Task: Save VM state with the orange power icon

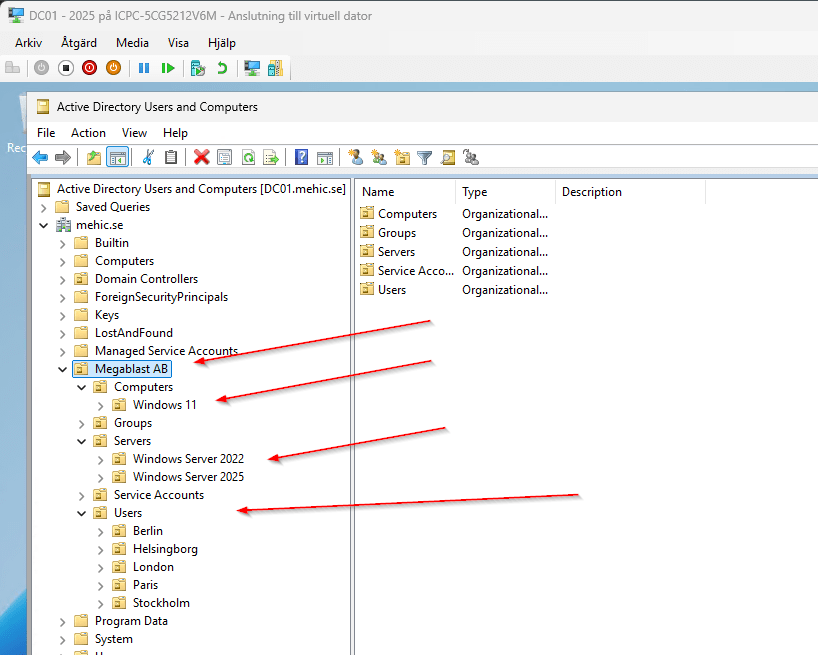Action: click(113, 68)
